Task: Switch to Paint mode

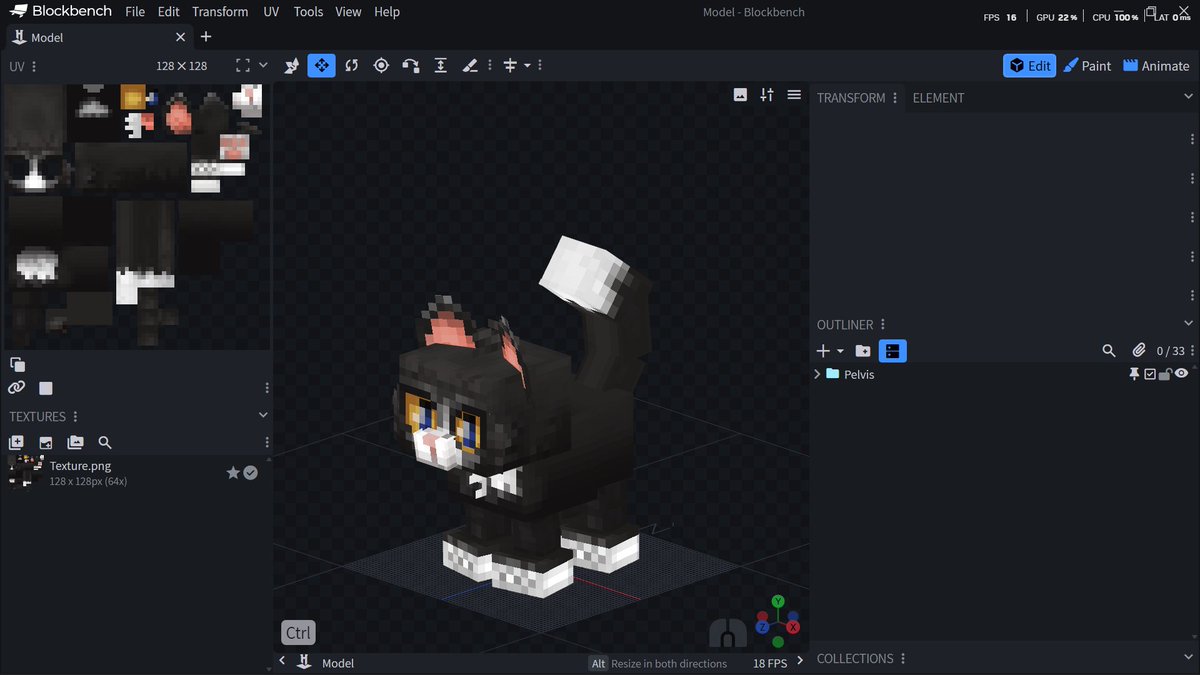Action: pos(1087,65)
